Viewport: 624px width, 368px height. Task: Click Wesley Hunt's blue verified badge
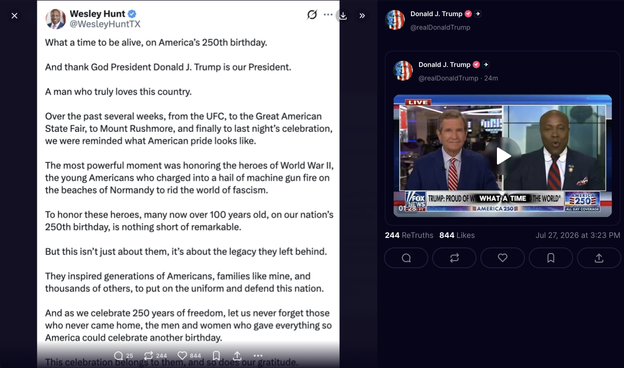pyautogui.click(x=132, y=14)
